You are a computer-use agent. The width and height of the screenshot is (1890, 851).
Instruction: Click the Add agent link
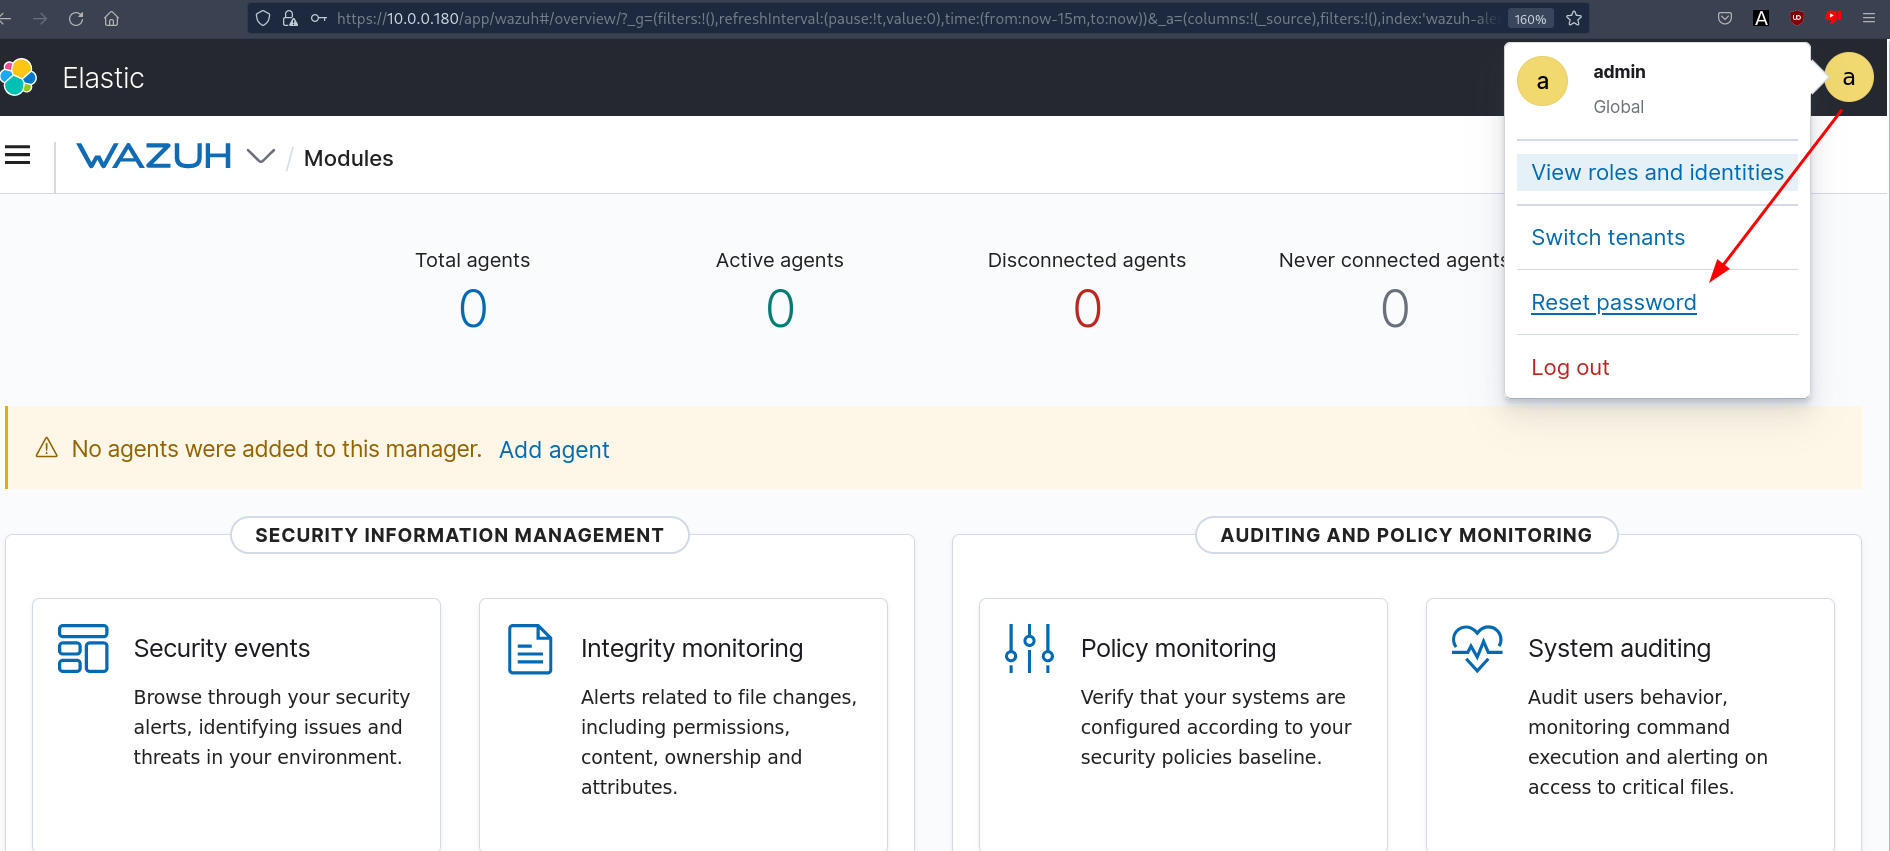[554, 450]
